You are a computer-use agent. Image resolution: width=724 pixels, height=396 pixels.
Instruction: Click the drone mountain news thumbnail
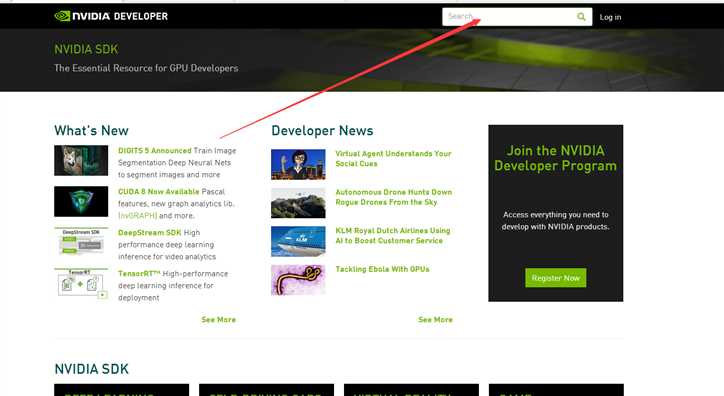click(x=298, y=203)
